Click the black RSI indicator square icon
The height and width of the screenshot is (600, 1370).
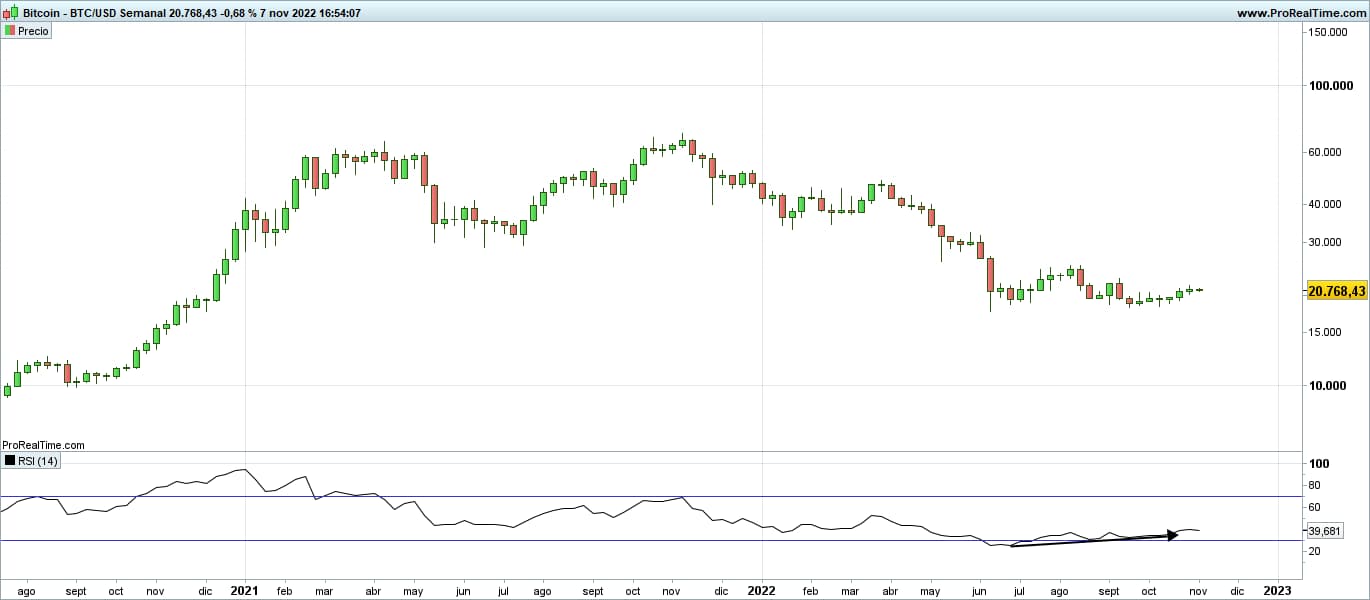[x=9, y=461]
